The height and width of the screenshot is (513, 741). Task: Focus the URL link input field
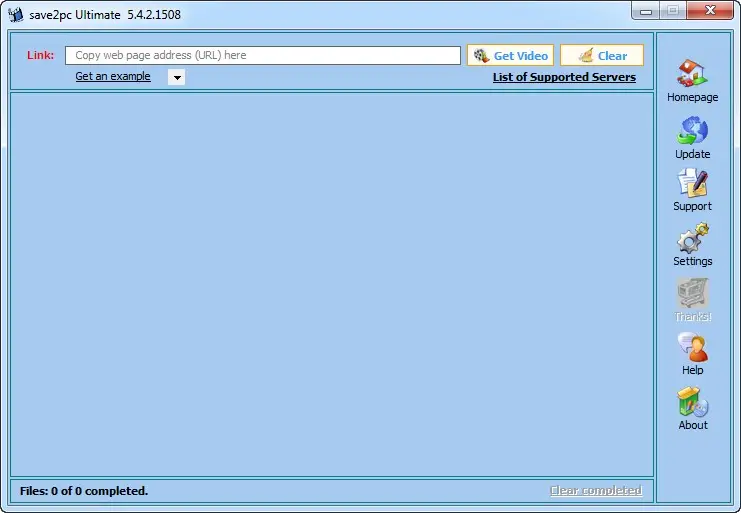[263, 55]
